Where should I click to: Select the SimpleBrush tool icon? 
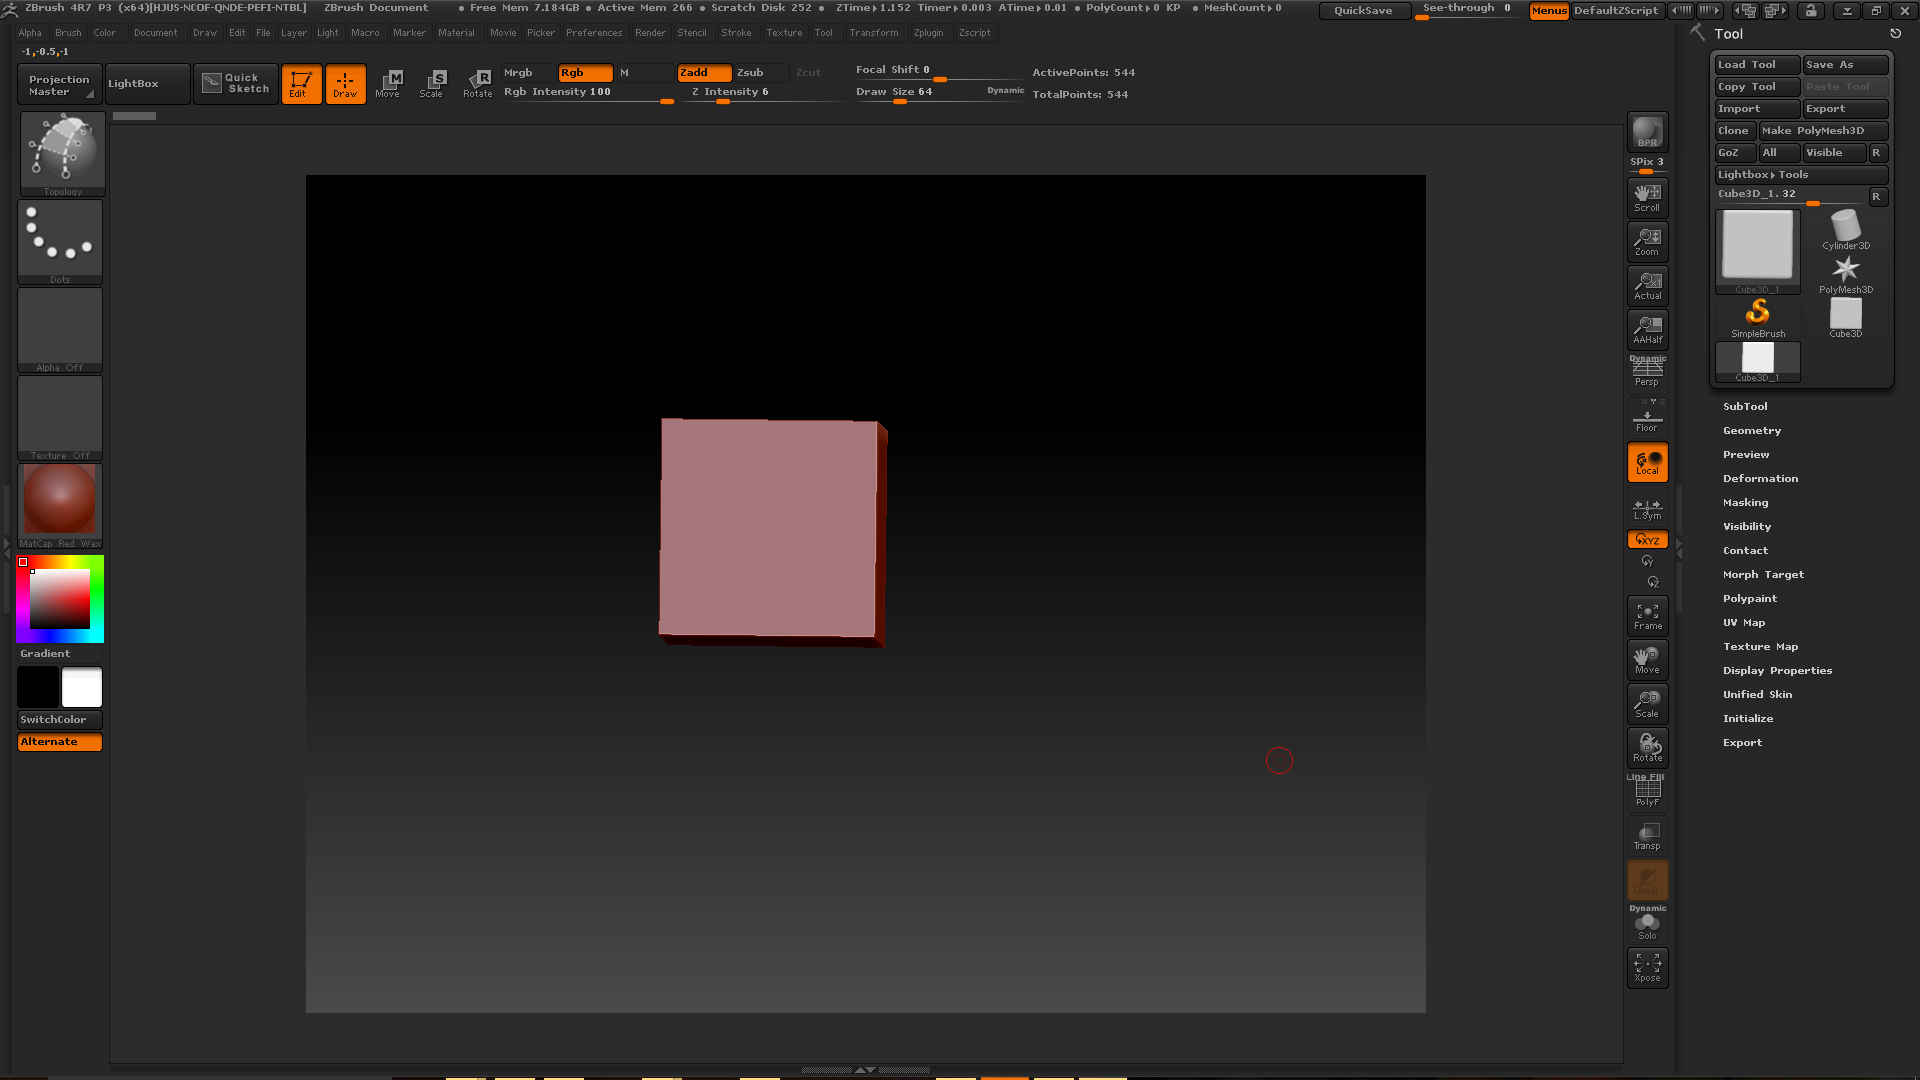1757,317
